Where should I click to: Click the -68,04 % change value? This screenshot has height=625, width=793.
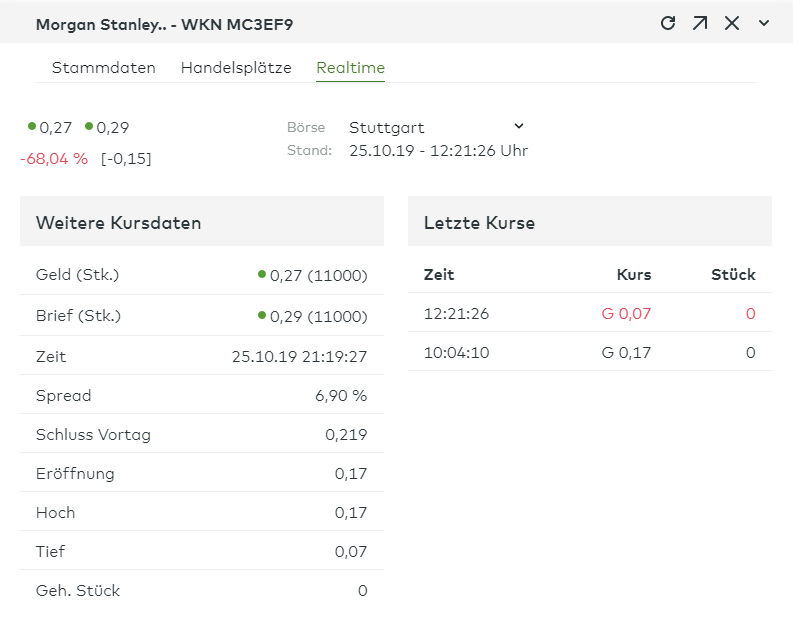54,158
